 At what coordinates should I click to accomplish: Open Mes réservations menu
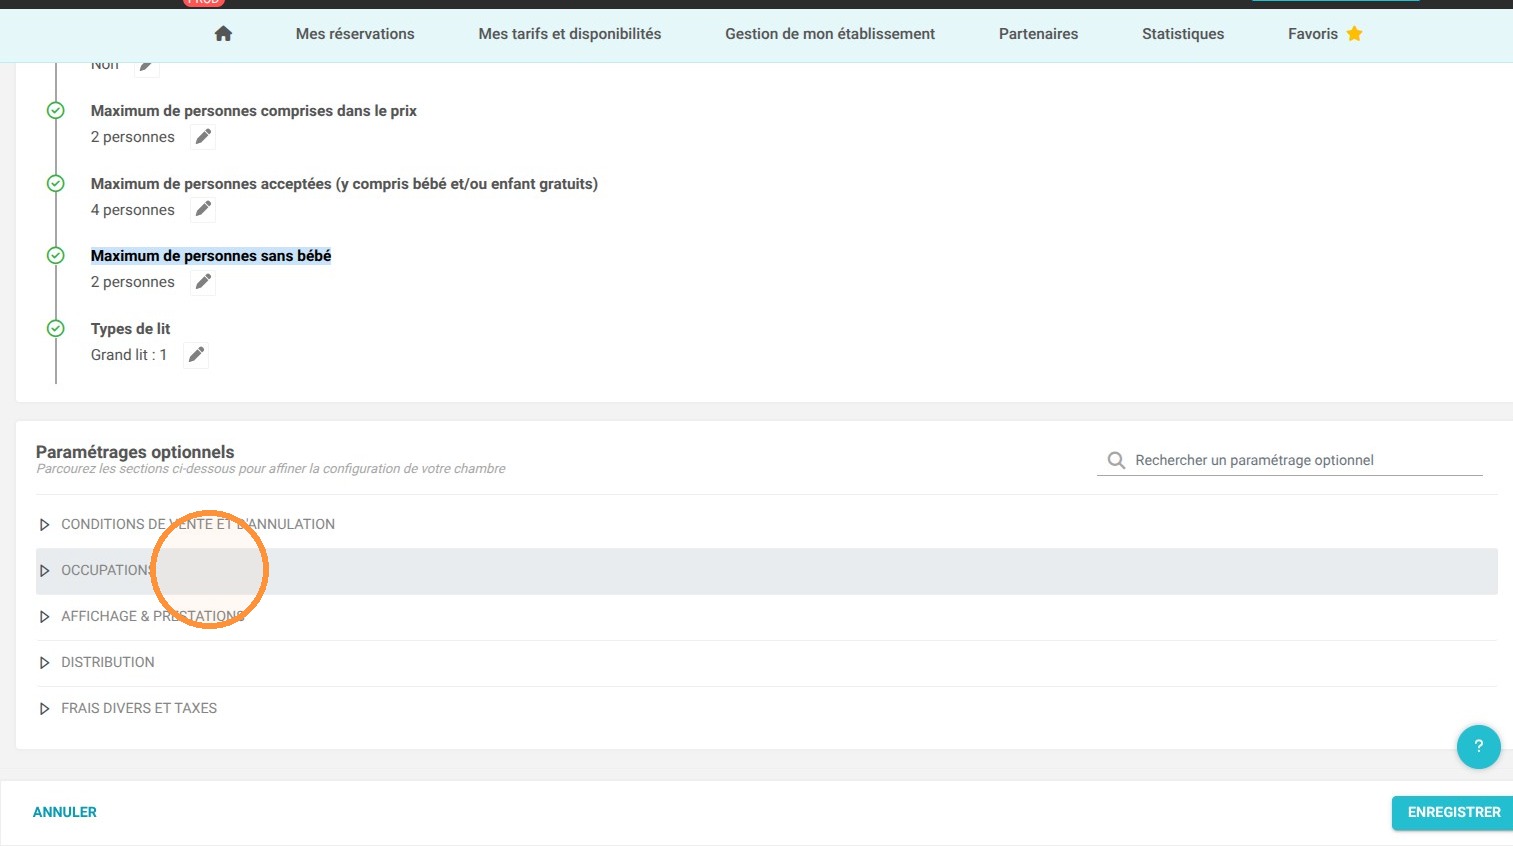(x=355, y=34)
